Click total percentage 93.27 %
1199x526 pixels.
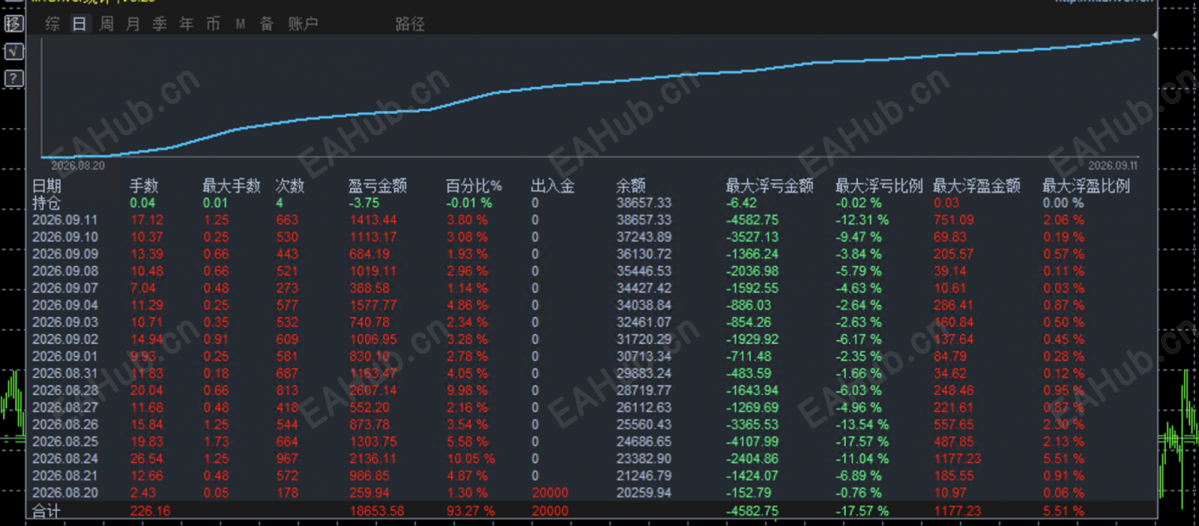[470, 510]
